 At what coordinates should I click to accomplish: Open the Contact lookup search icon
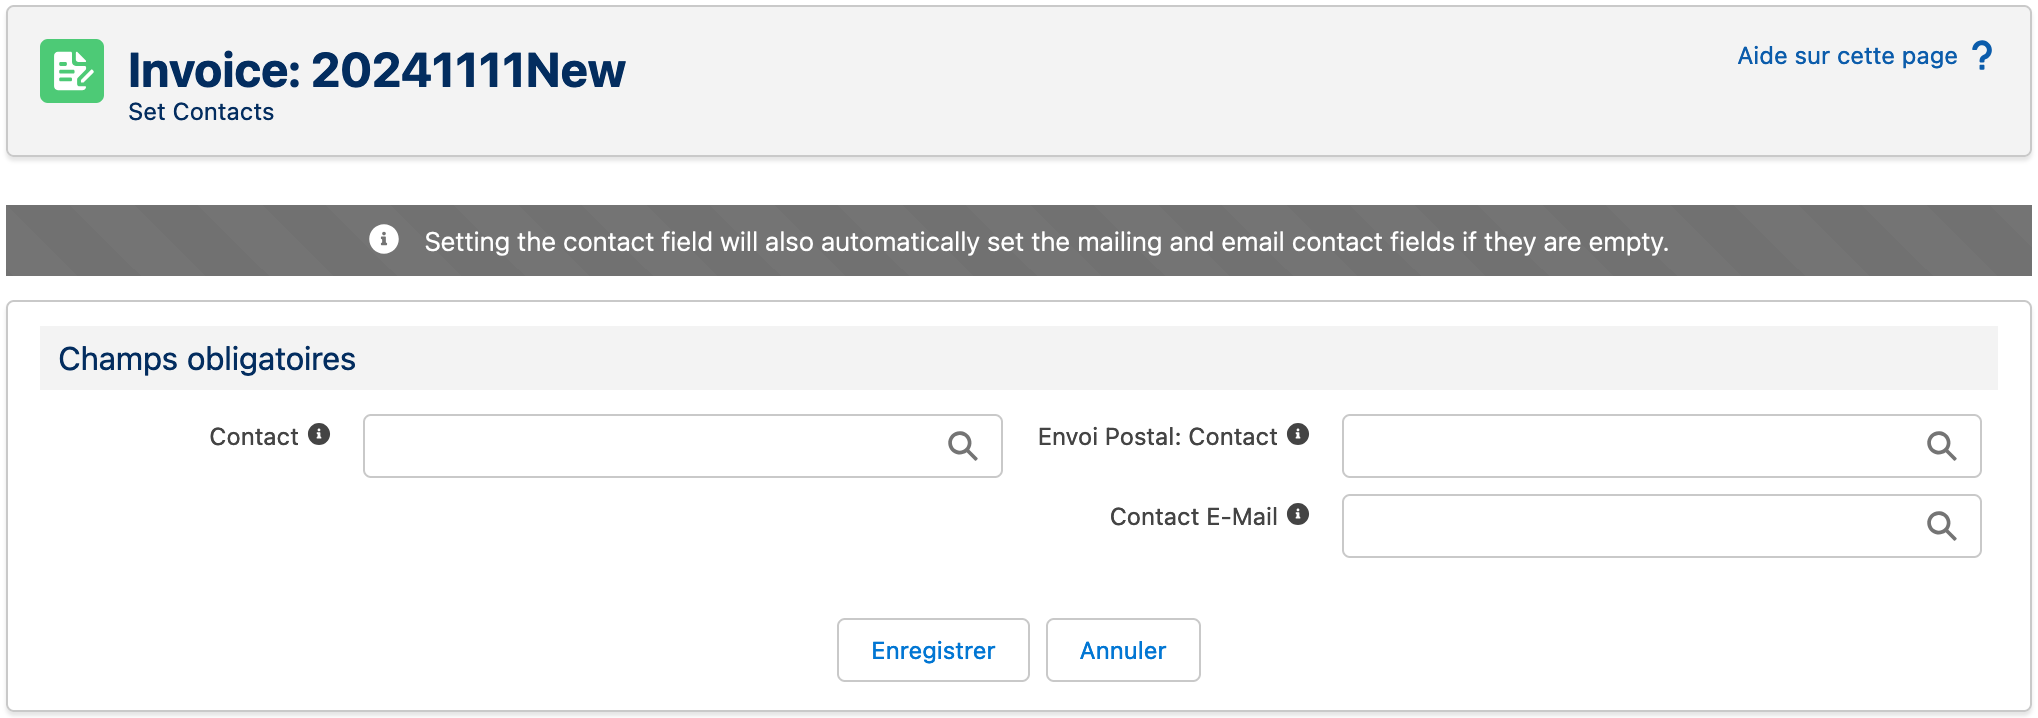(x=963, y=446)
